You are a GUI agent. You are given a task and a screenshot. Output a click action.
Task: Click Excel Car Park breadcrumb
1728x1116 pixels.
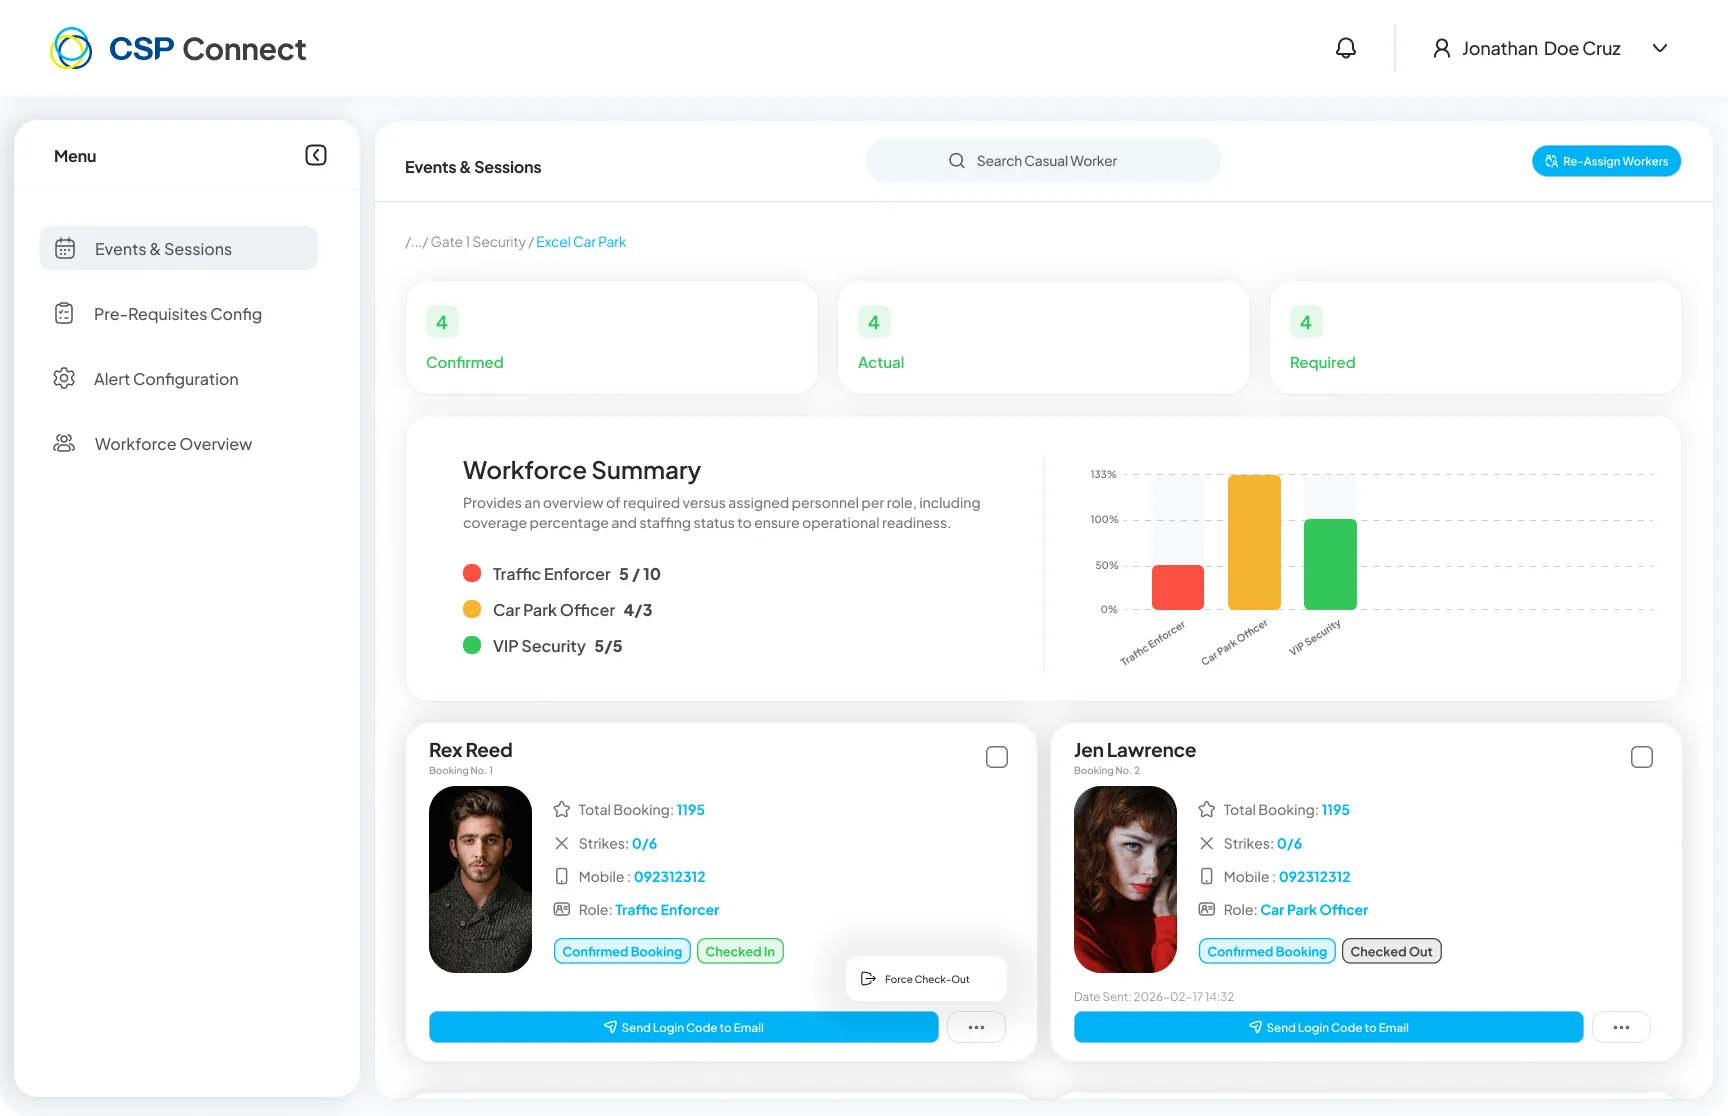[581, 242]
